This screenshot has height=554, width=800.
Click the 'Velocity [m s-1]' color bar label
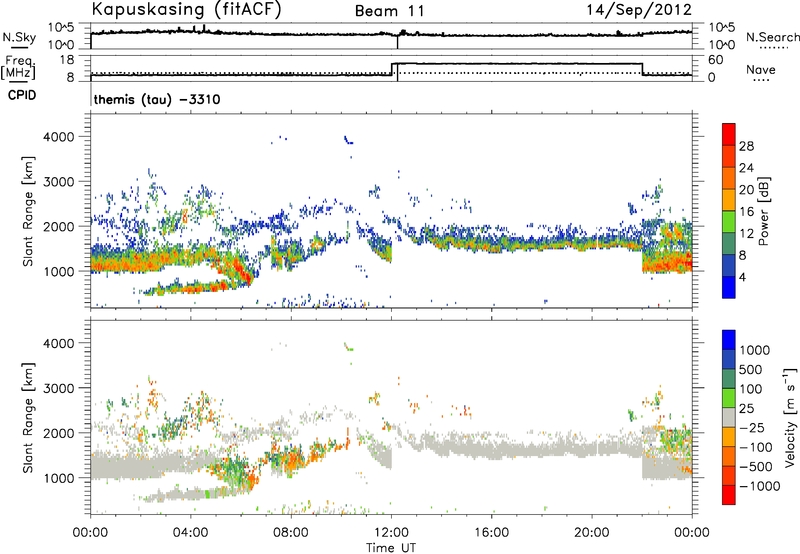pos(790,416)
